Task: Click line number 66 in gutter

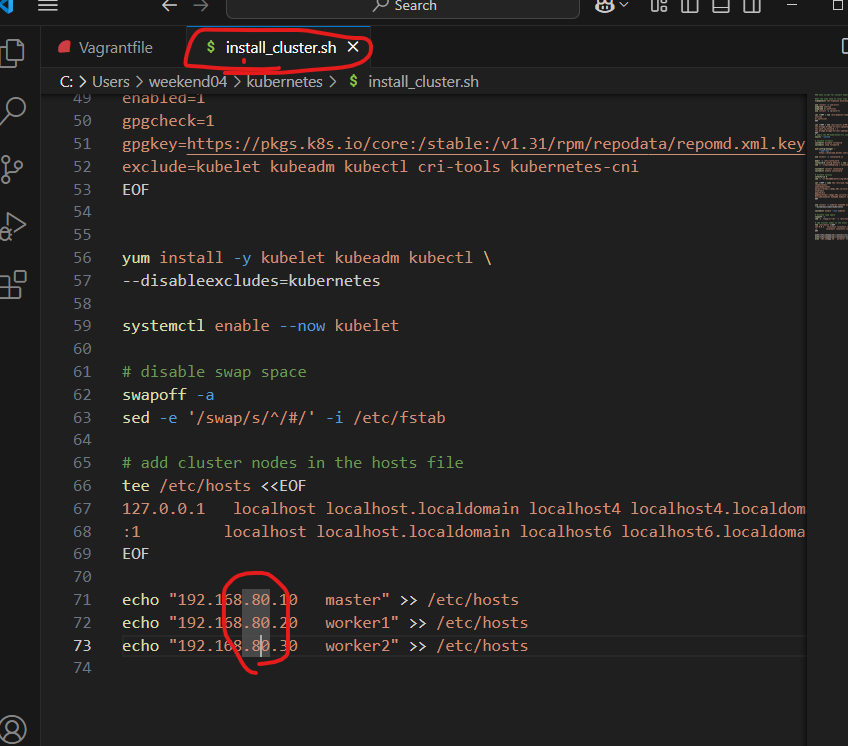Action: click(x=82, y=486)
